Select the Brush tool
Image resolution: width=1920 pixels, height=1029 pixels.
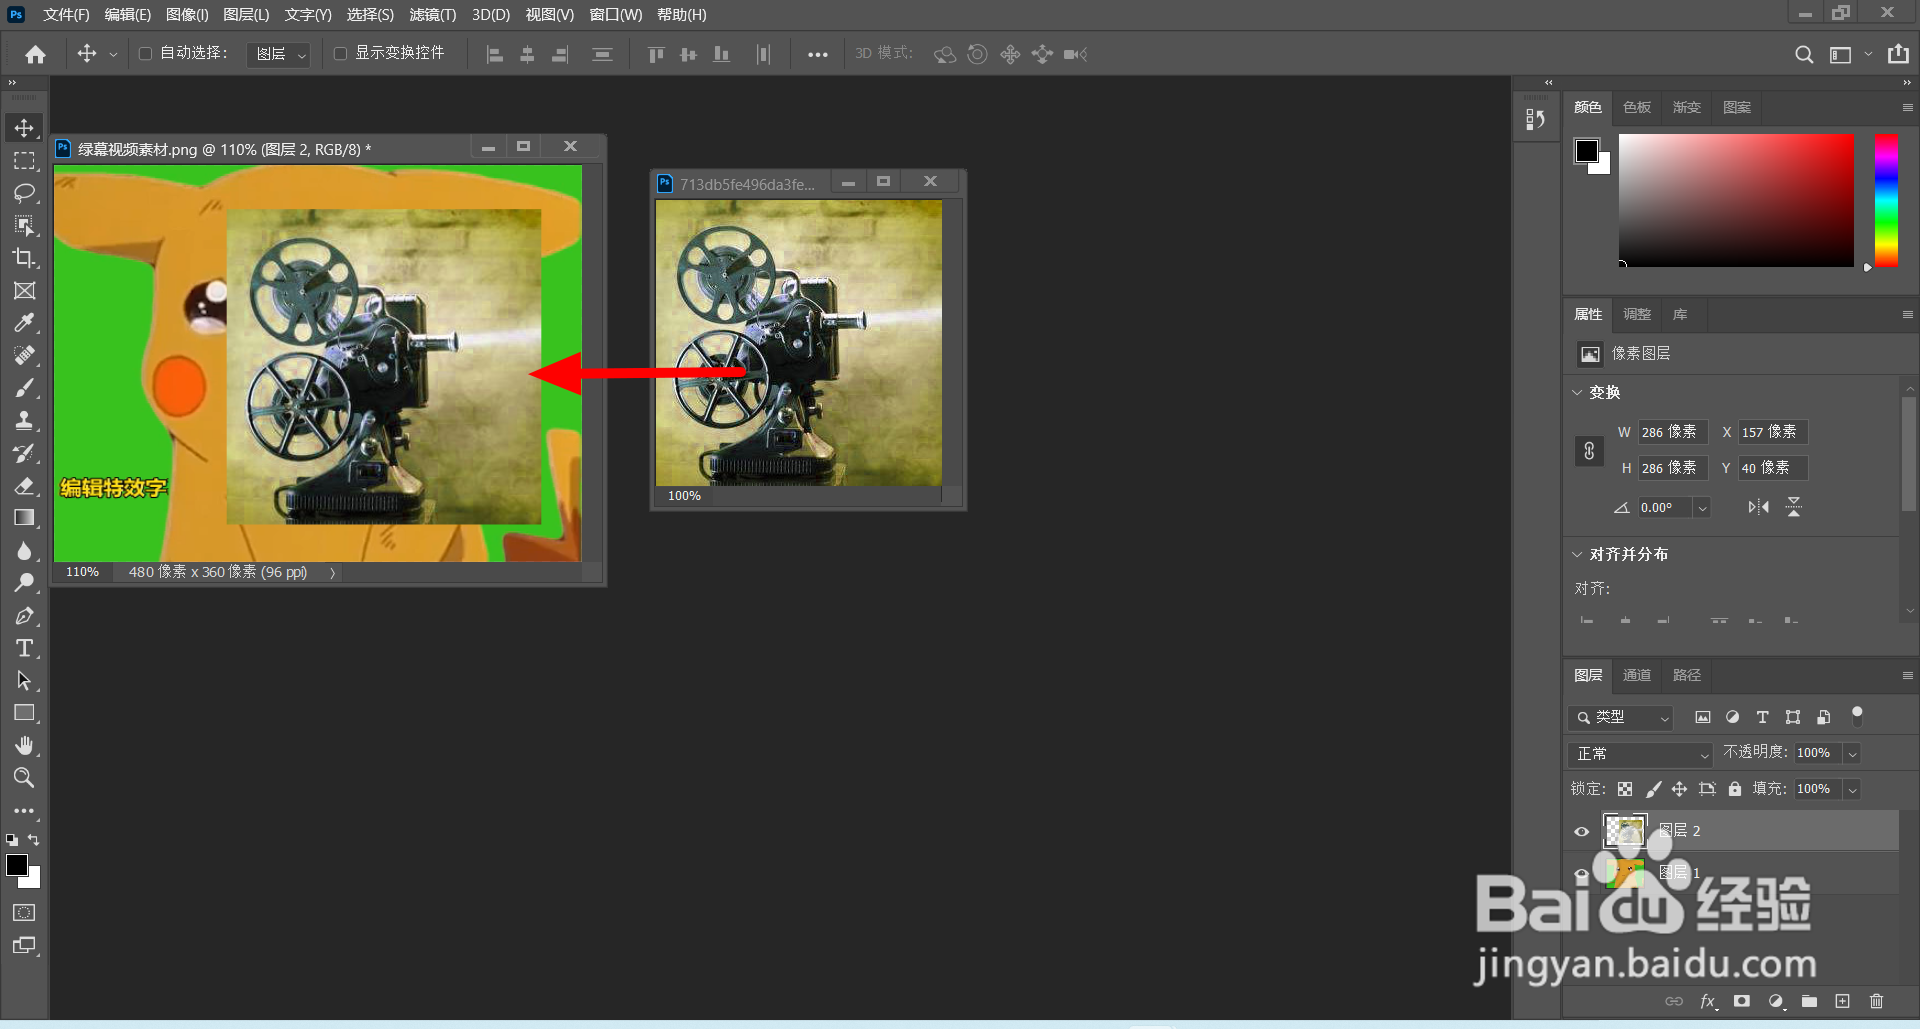(24, 388)
